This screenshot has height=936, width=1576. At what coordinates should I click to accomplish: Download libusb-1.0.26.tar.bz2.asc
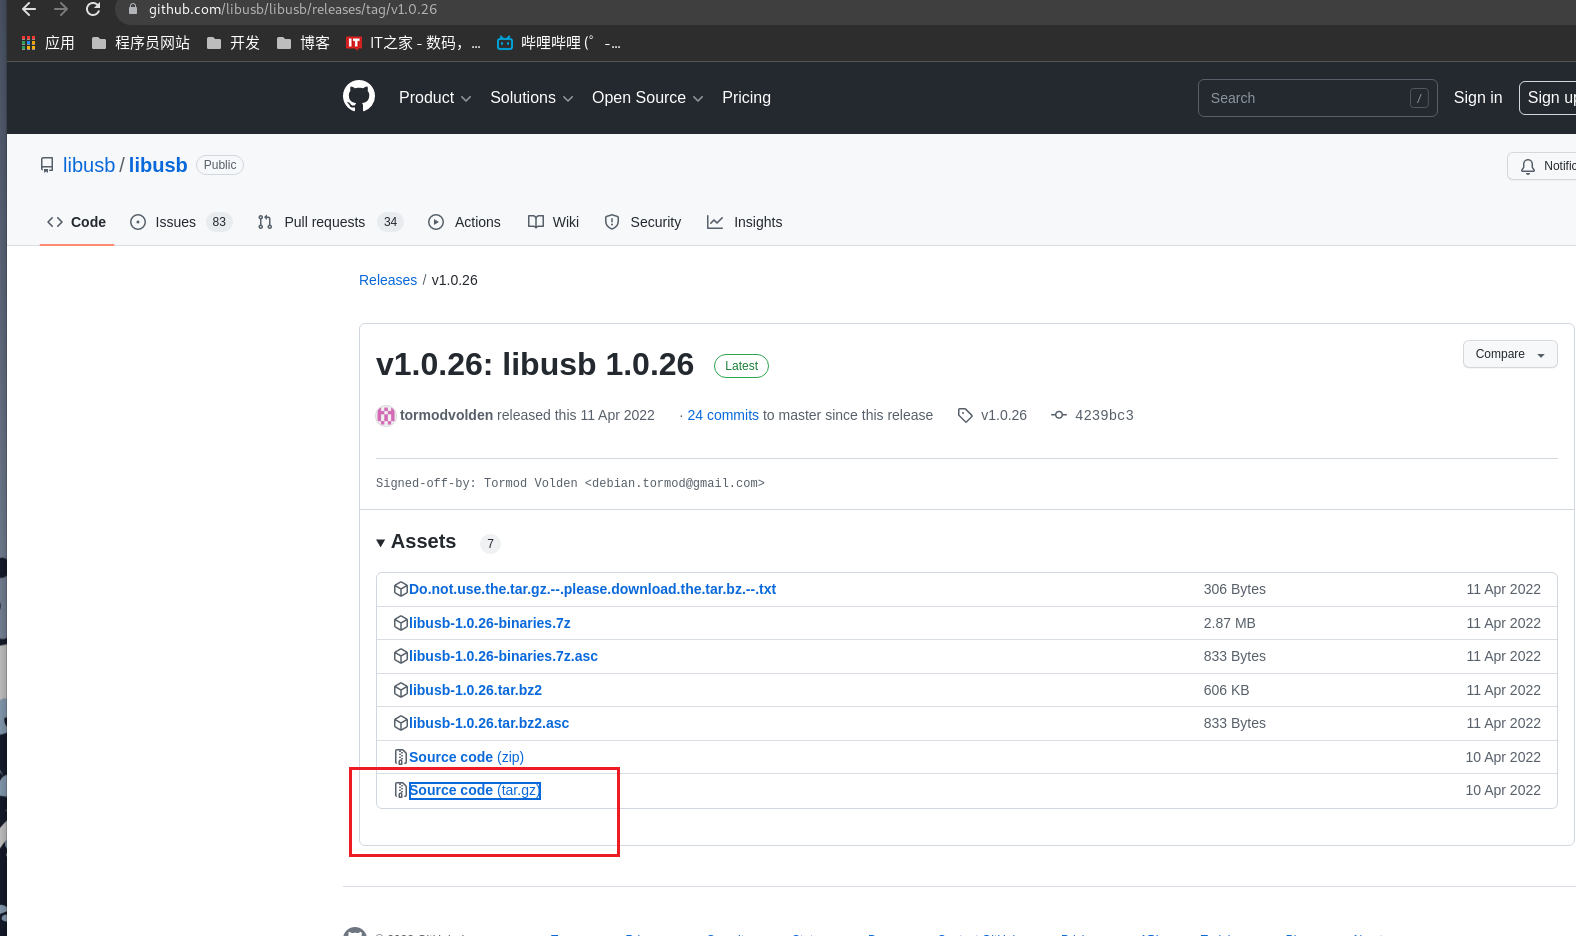(489, 723)
